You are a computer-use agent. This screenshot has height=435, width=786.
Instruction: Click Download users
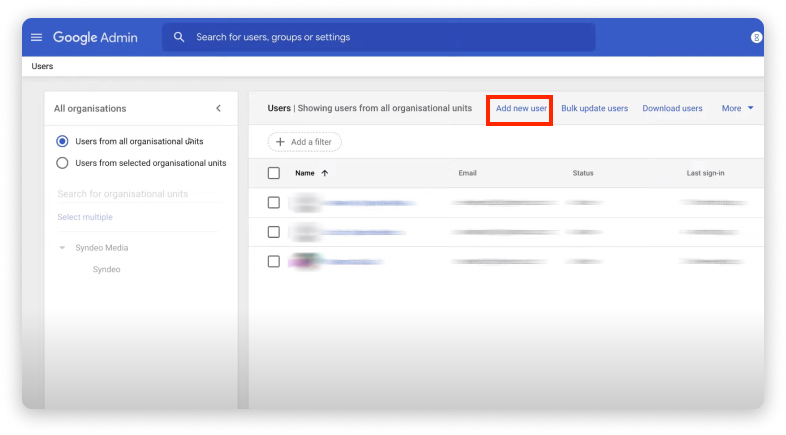(x=672, y=108)
